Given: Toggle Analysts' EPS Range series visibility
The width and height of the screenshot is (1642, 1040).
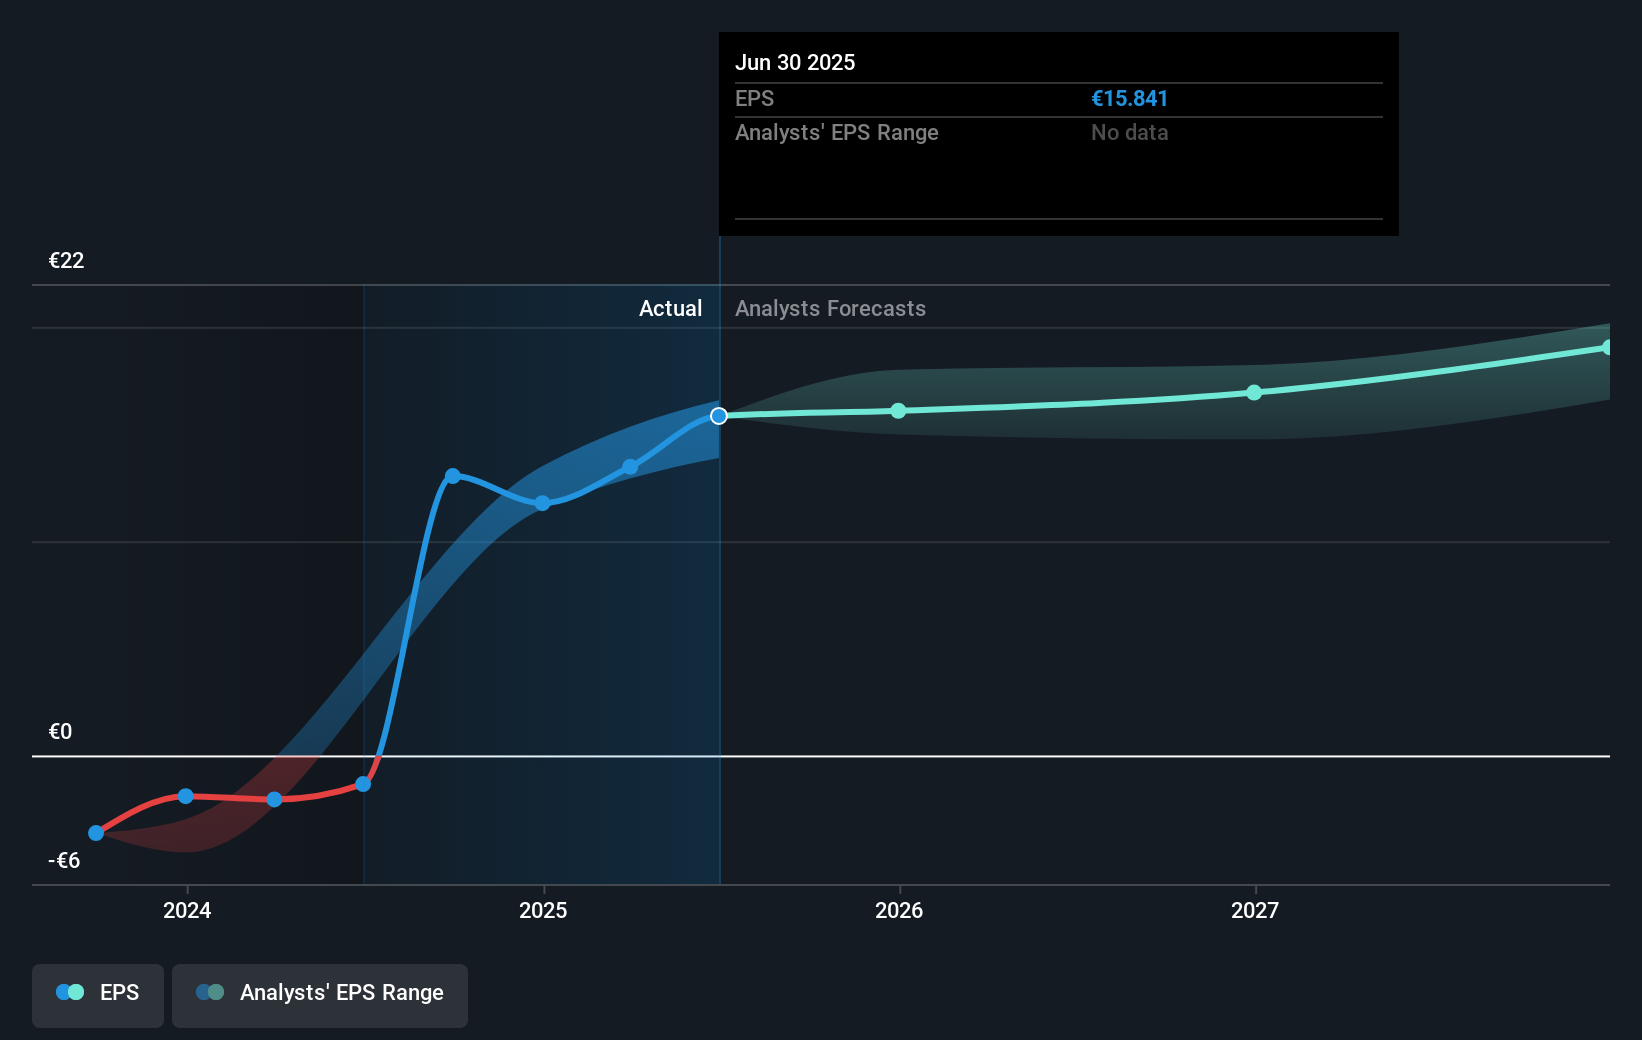Looking at the screenshot, I should (x=319, y=995).
